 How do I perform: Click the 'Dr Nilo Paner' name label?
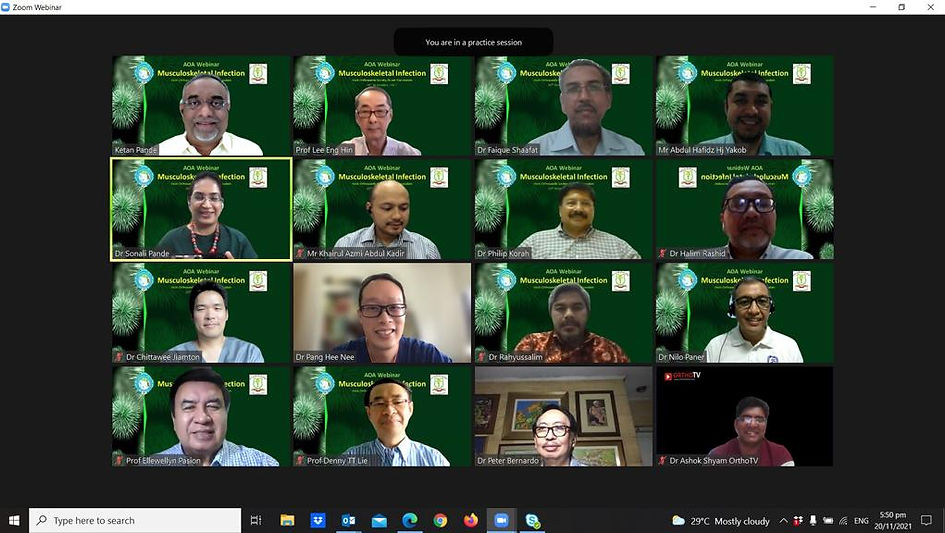pyautogui.click(x=682, y=357)
